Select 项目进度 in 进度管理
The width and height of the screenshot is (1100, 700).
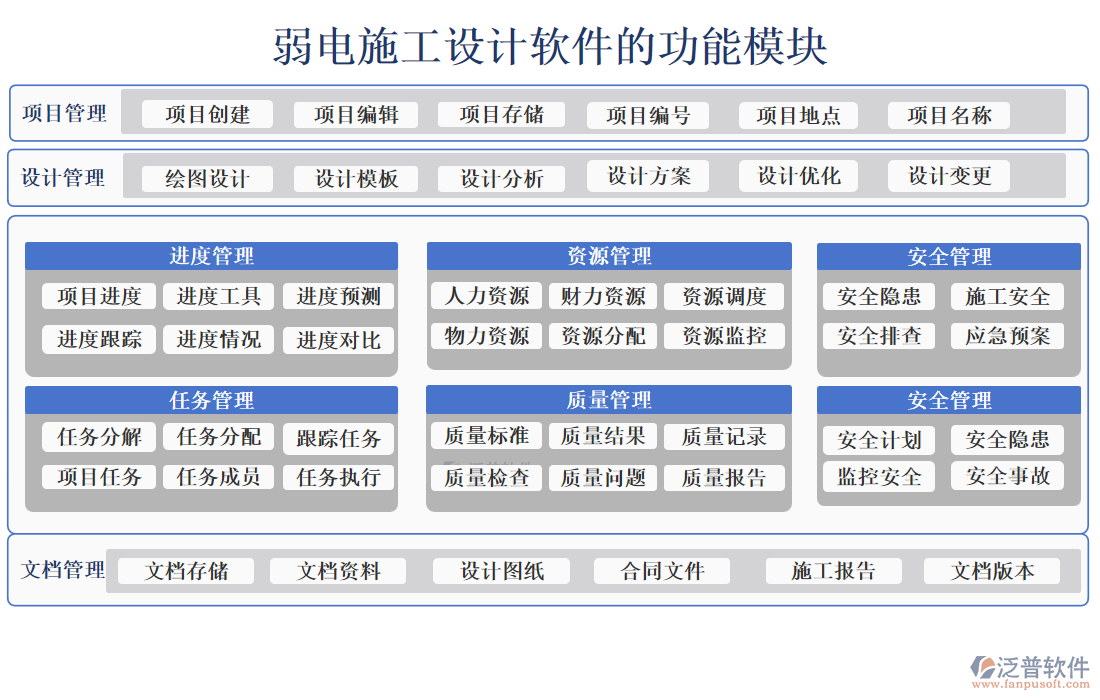tap(97, 295)
